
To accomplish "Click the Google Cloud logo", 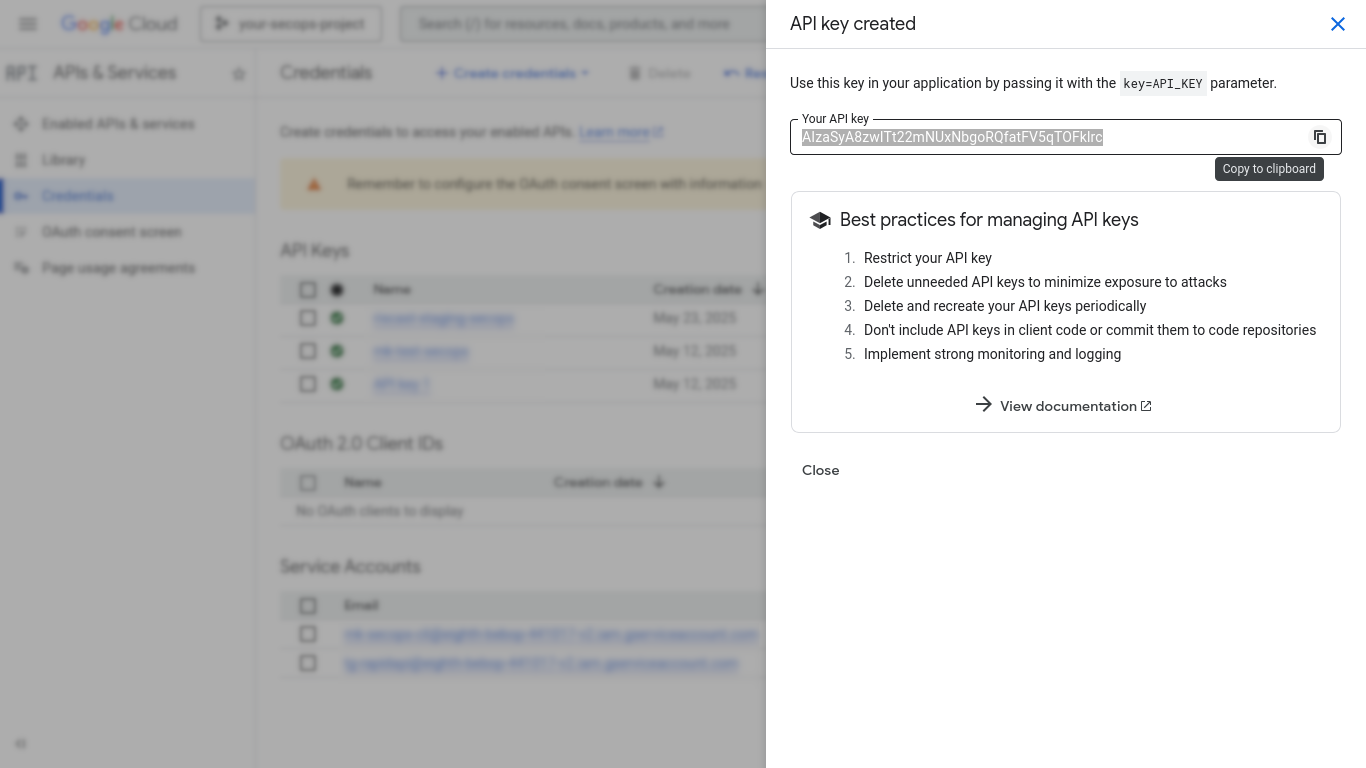I will [x=119, y=23].
